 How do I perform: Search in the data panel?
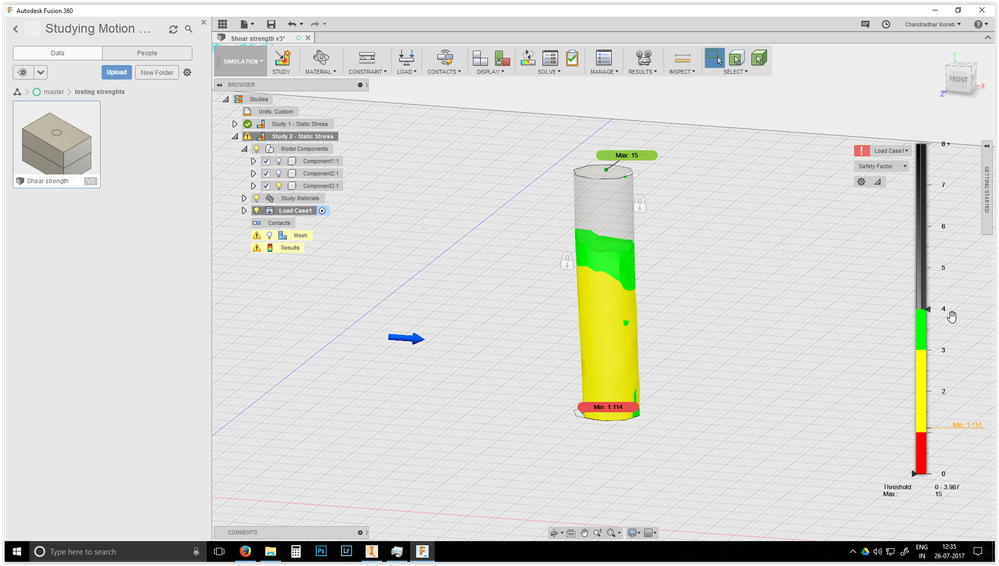(x=189, y=29)
